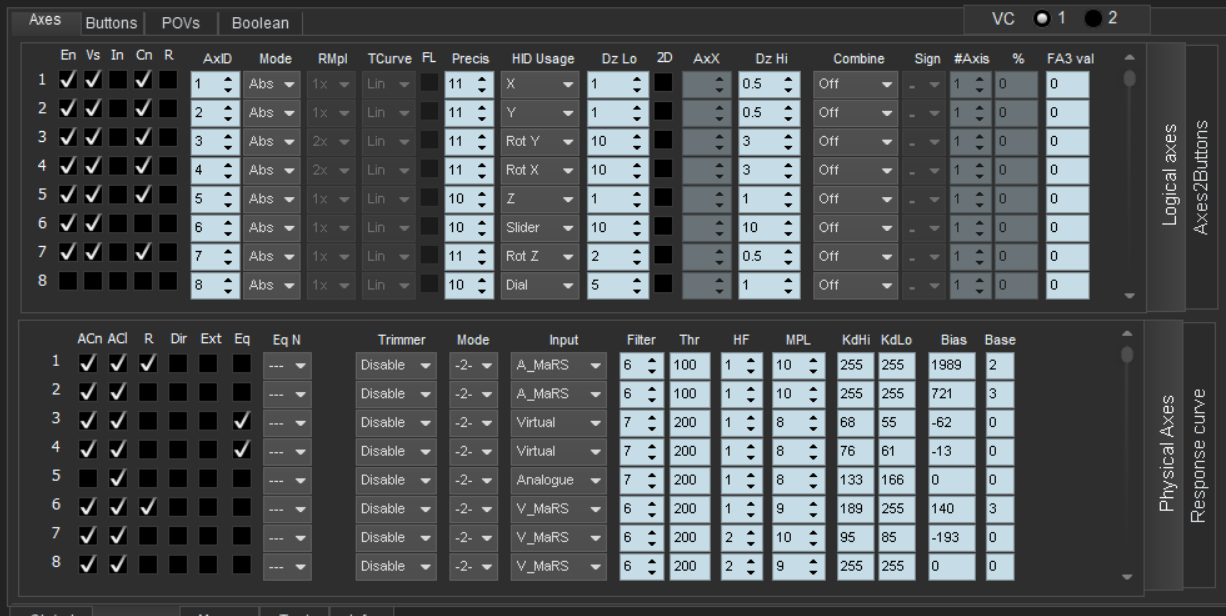Enable ACn checkbox for physical axis 5

88,480
